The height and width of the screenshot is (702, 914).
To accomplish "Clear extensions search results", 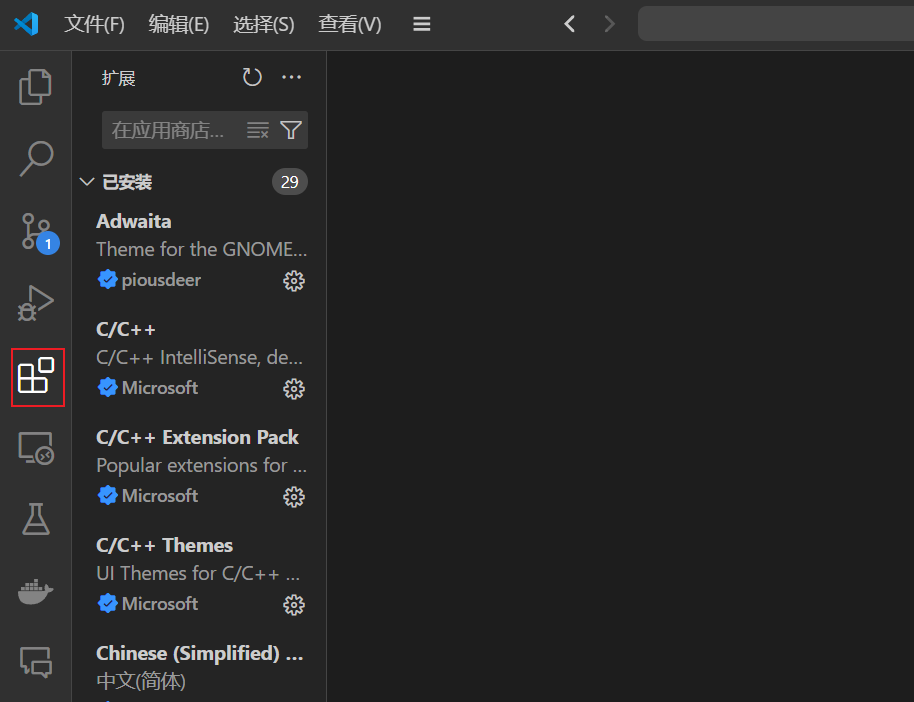I will (258, 130).
